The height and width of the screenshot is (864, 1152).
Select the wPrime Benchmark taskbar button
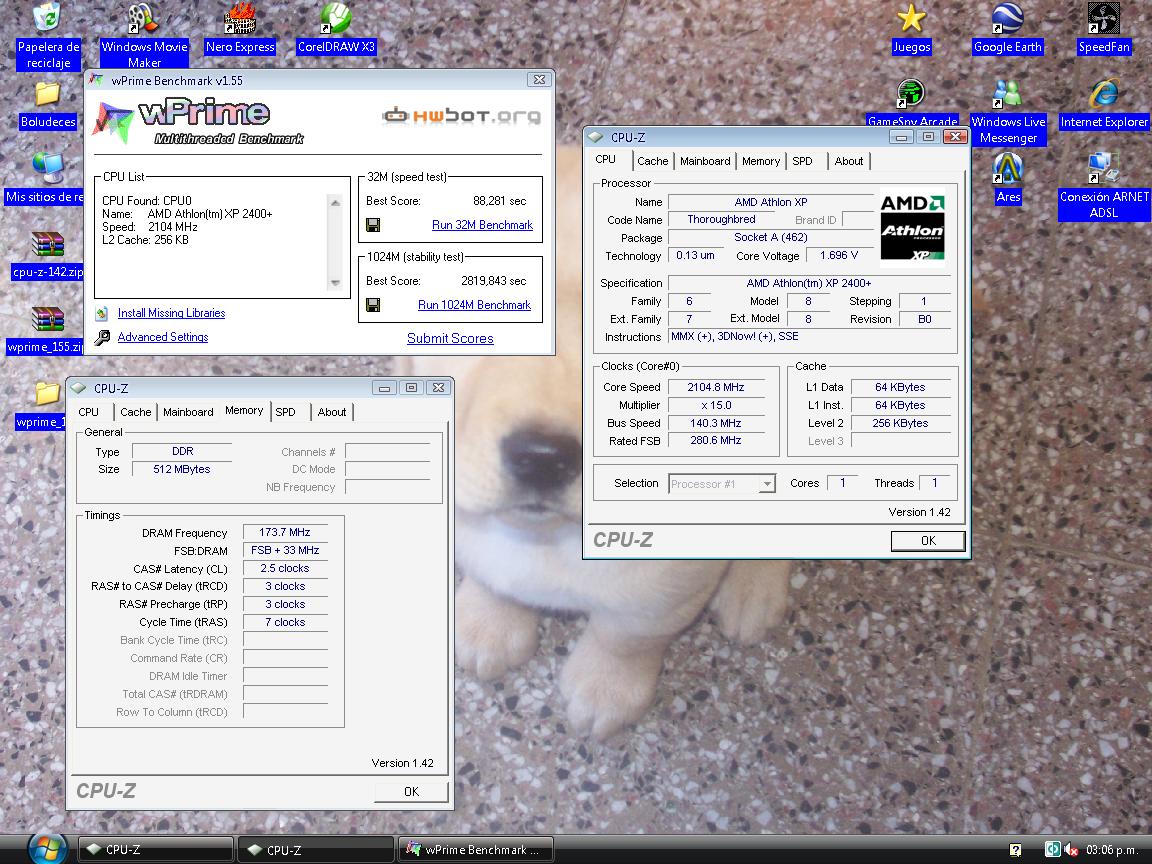[475, 849]
